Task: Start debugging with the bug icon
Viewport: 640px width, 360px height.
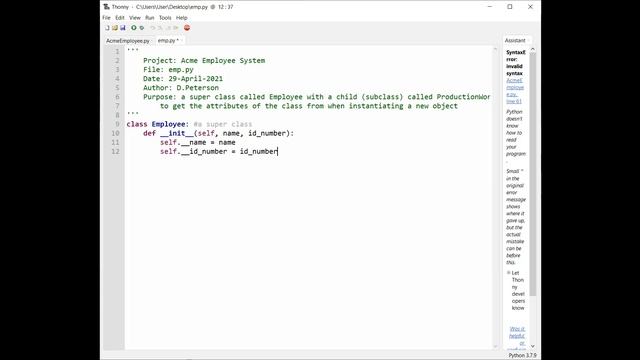Action: (142, 28)
